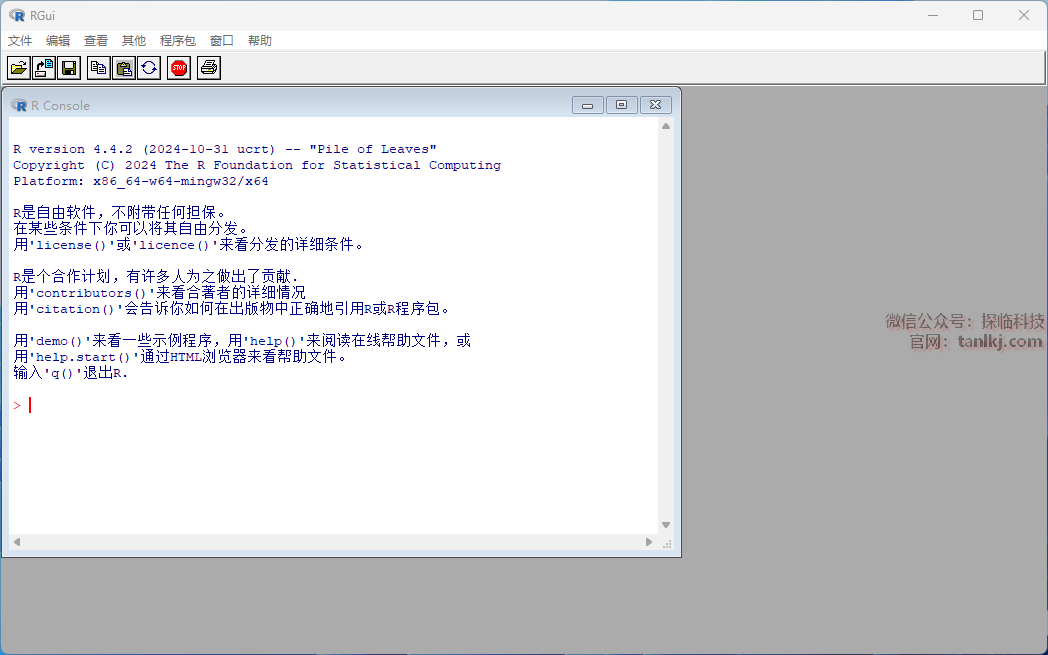Click the 'q()' text in console
The image size is (1048, 655).
click(64, 374)
